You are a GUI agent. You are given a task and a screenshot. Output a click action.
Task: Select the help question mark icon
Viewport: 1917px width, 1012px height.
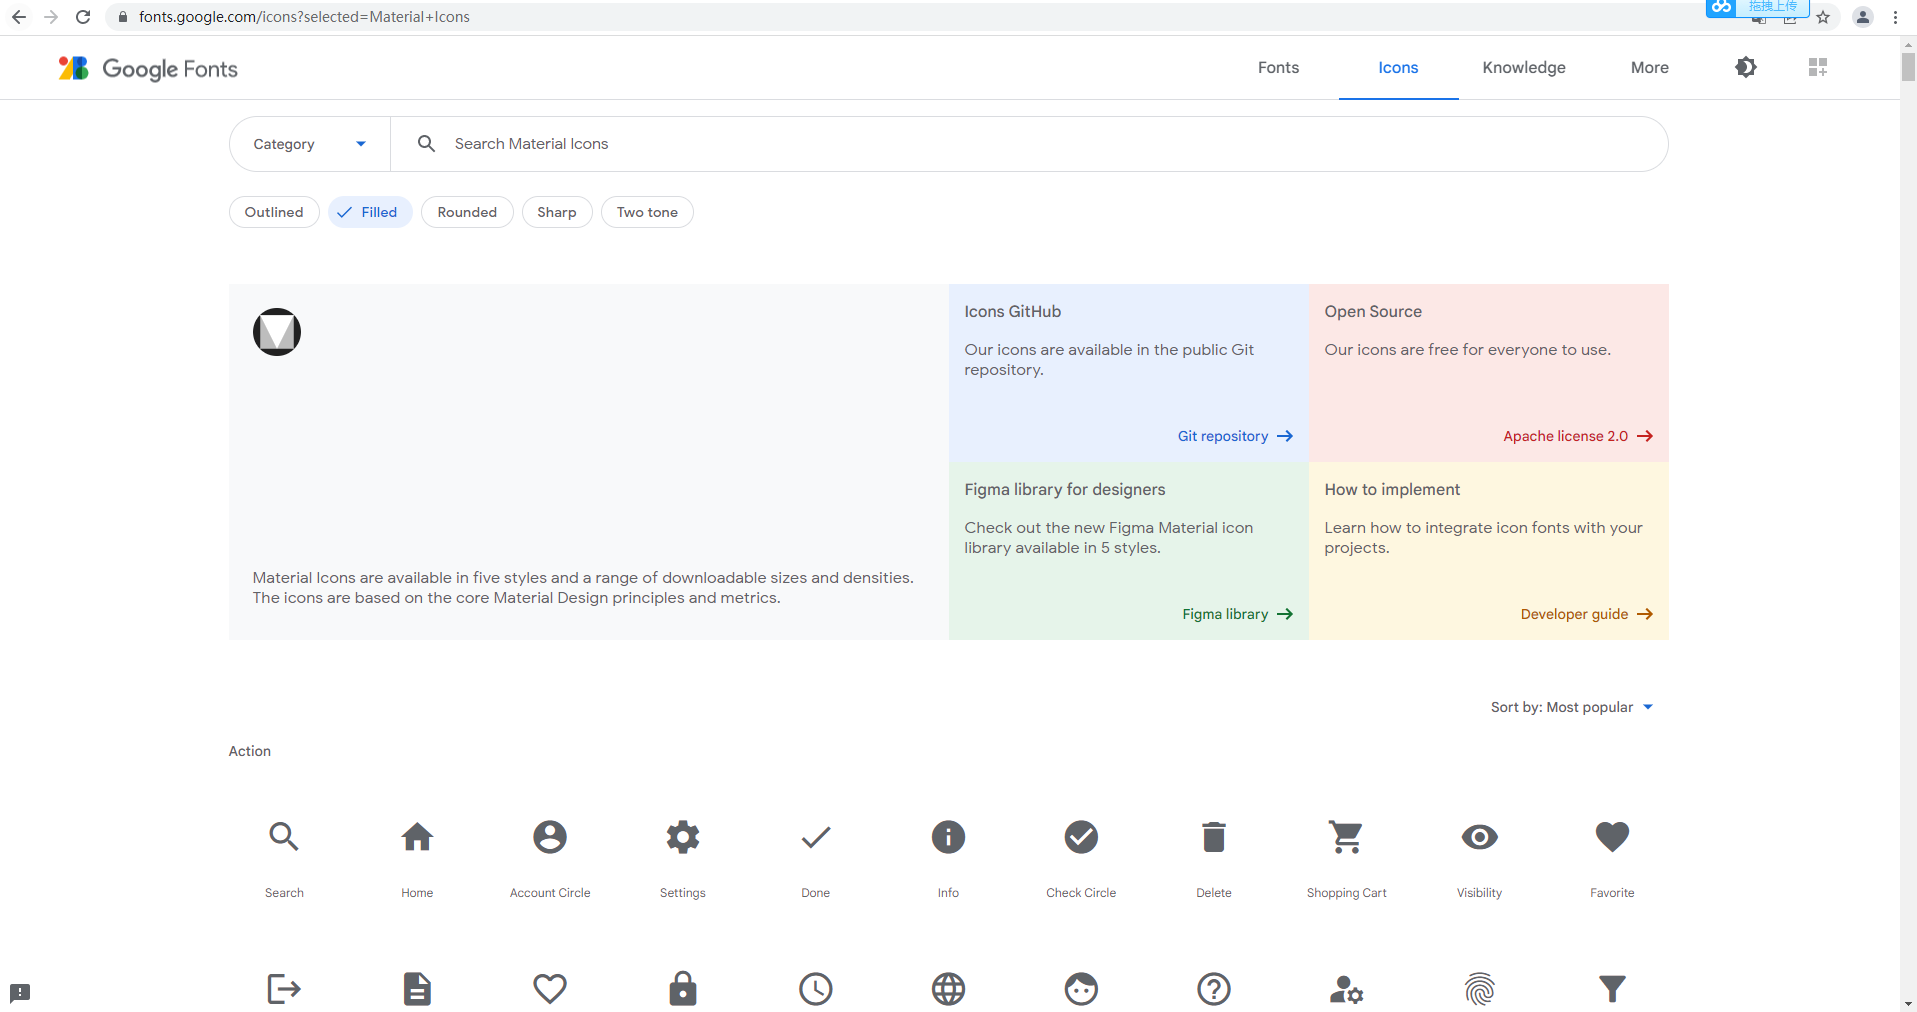[1214, 989]
